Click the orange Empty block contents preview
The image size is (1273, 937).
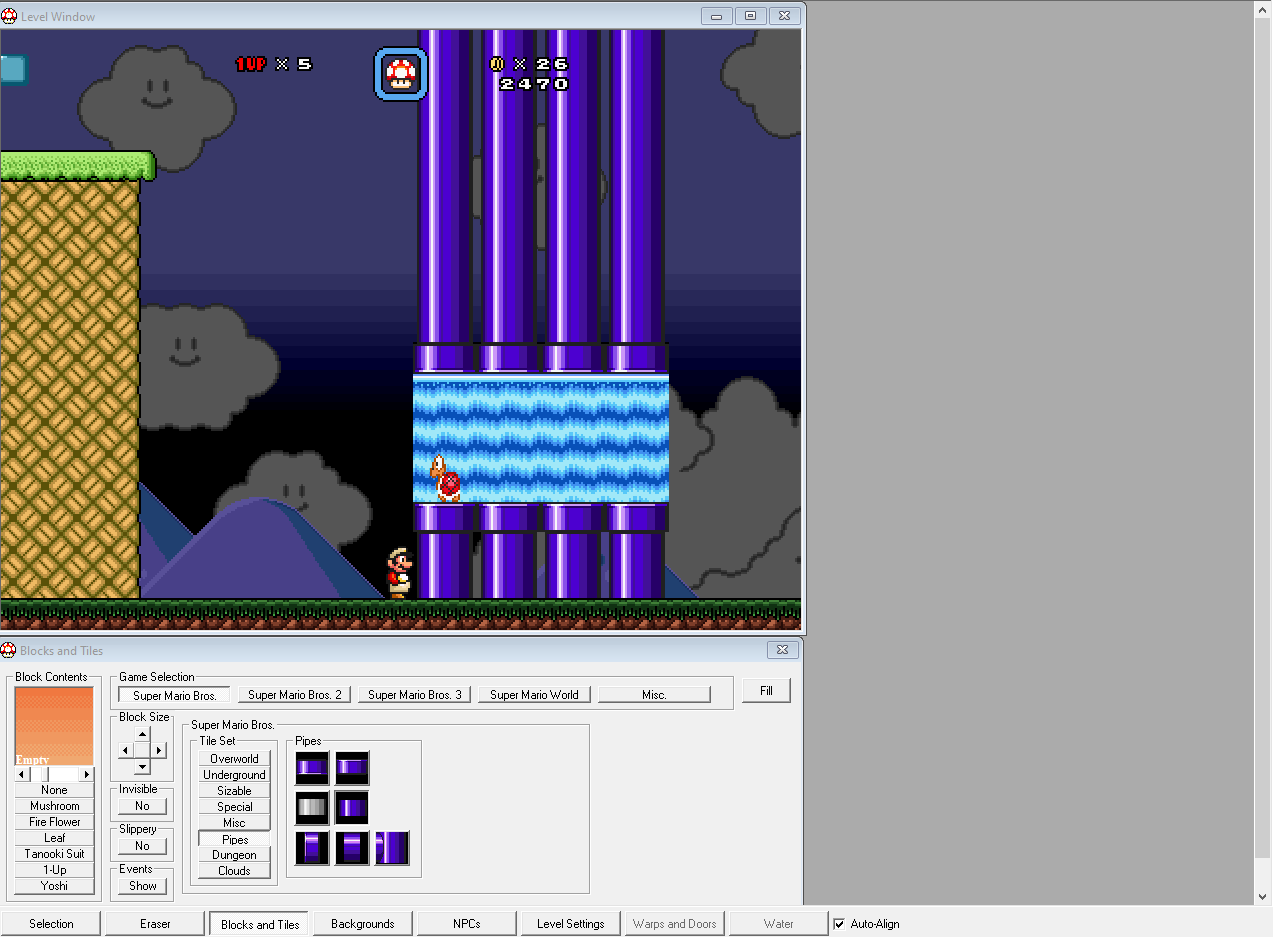tap(54, 726)
